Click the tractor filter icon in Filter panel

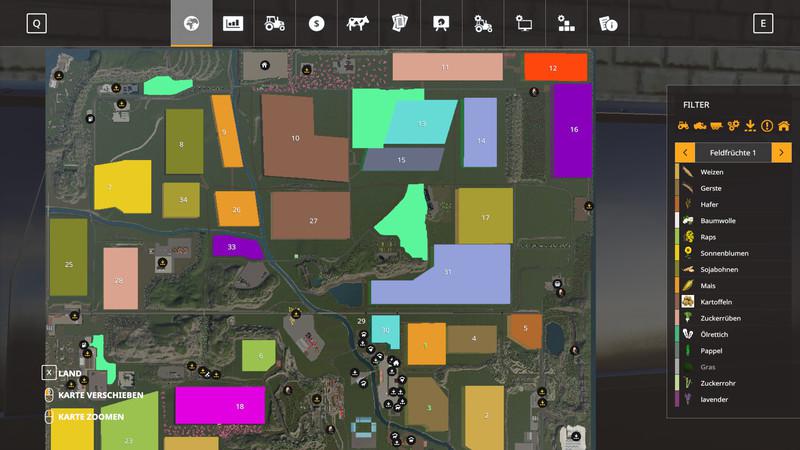pos(684,126)
